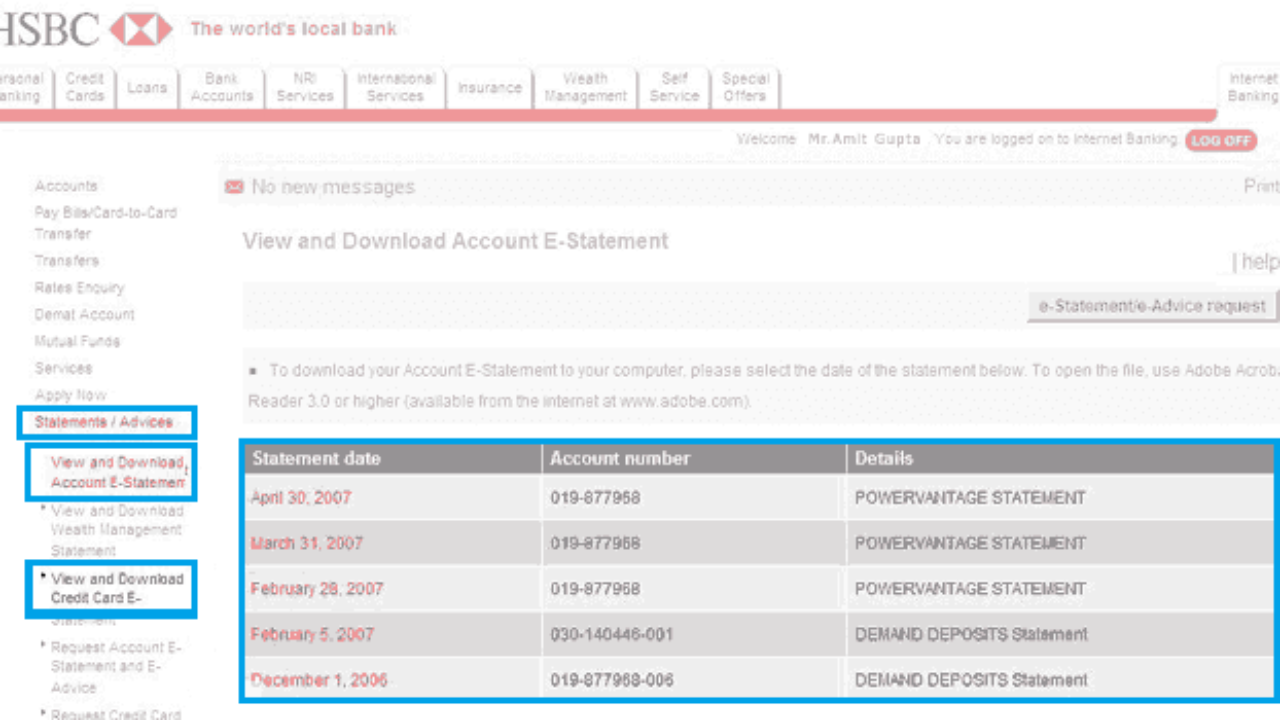This screenshot has width=1280, height=720.
Task: Select Transfers in the sidebar
Action: coord(67,260)
